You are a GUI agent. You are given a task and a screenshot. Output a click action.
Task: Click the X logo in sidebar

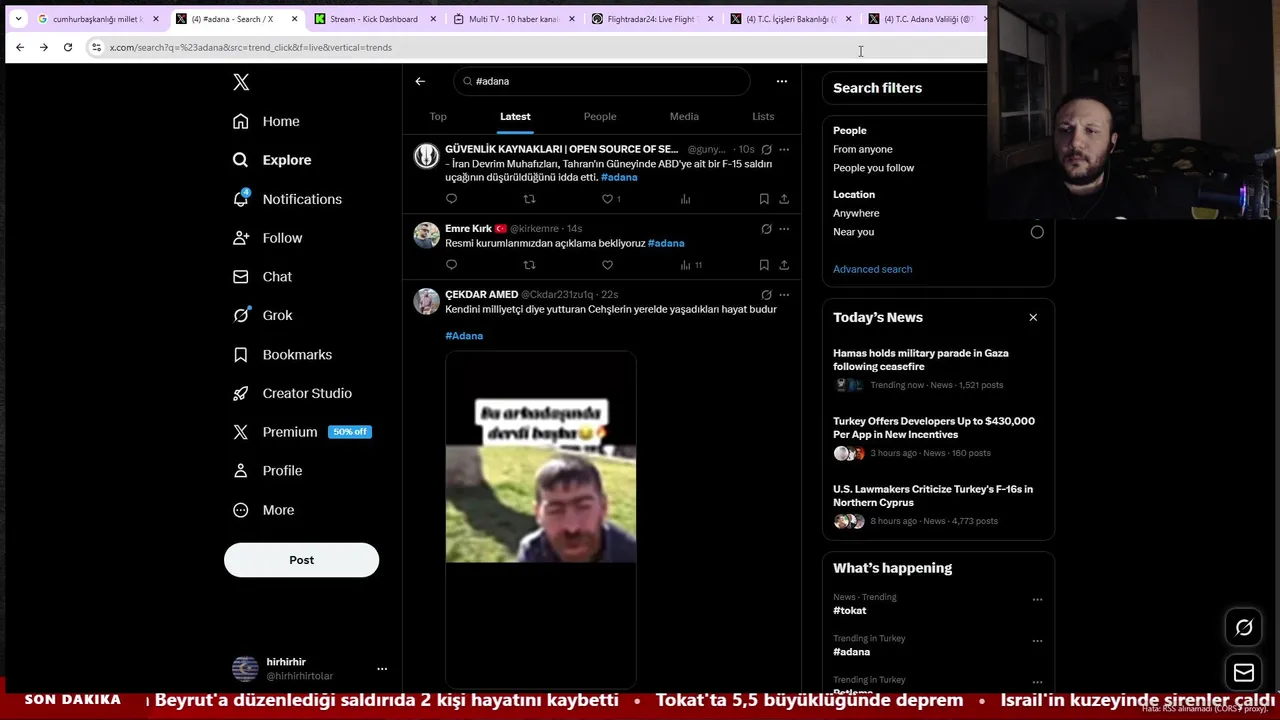[241, 82]
